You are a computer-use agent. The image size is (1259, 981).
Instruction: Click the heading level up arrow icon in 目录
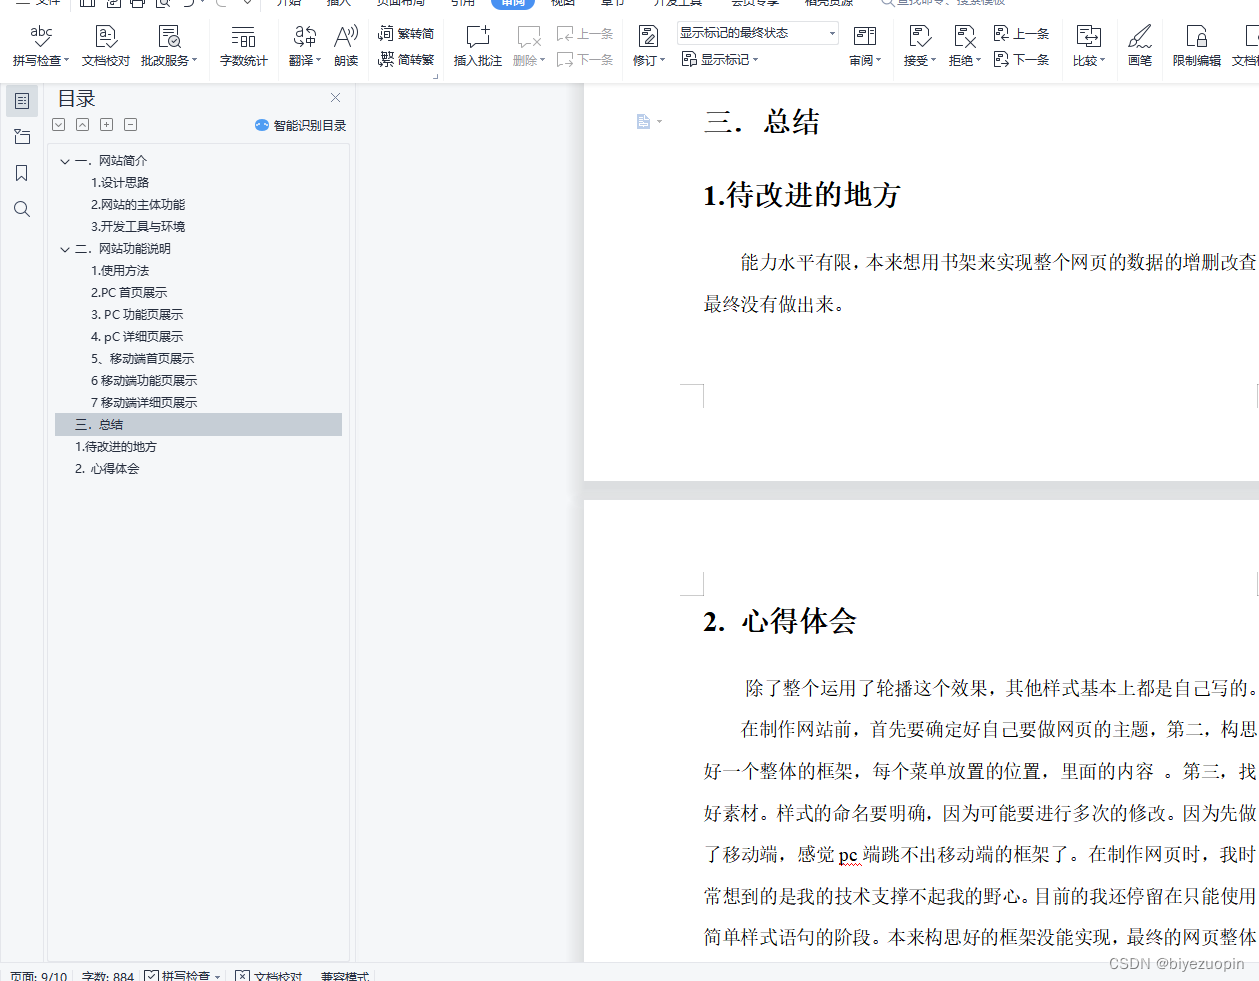point(83,125)
